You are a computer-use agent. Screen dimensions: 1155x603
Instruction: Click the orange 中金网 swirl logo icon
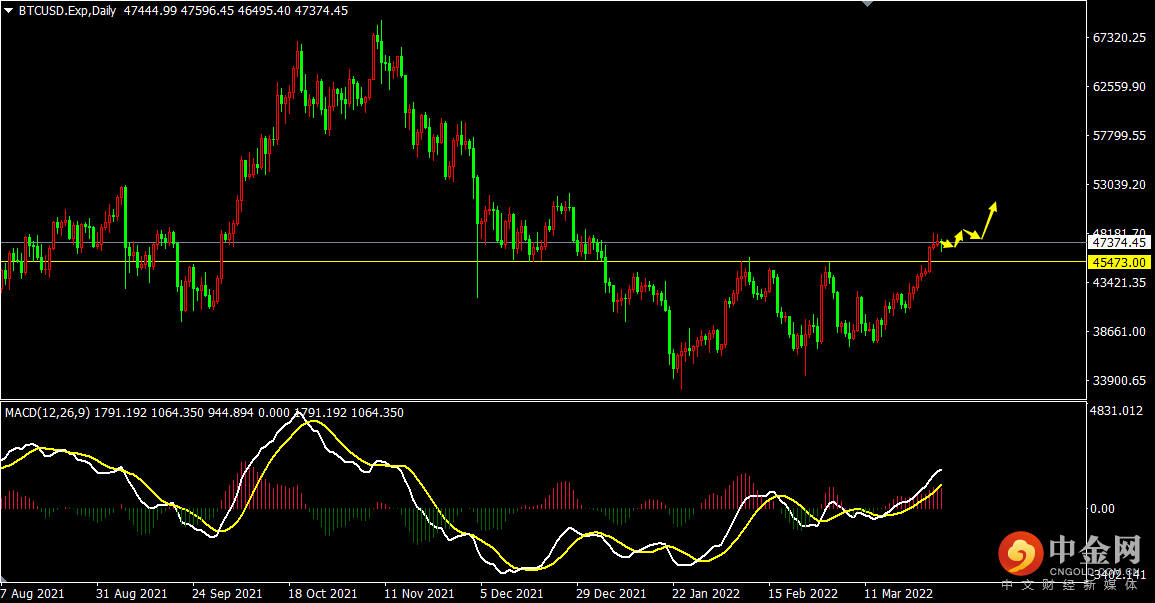click(1020, 553)
